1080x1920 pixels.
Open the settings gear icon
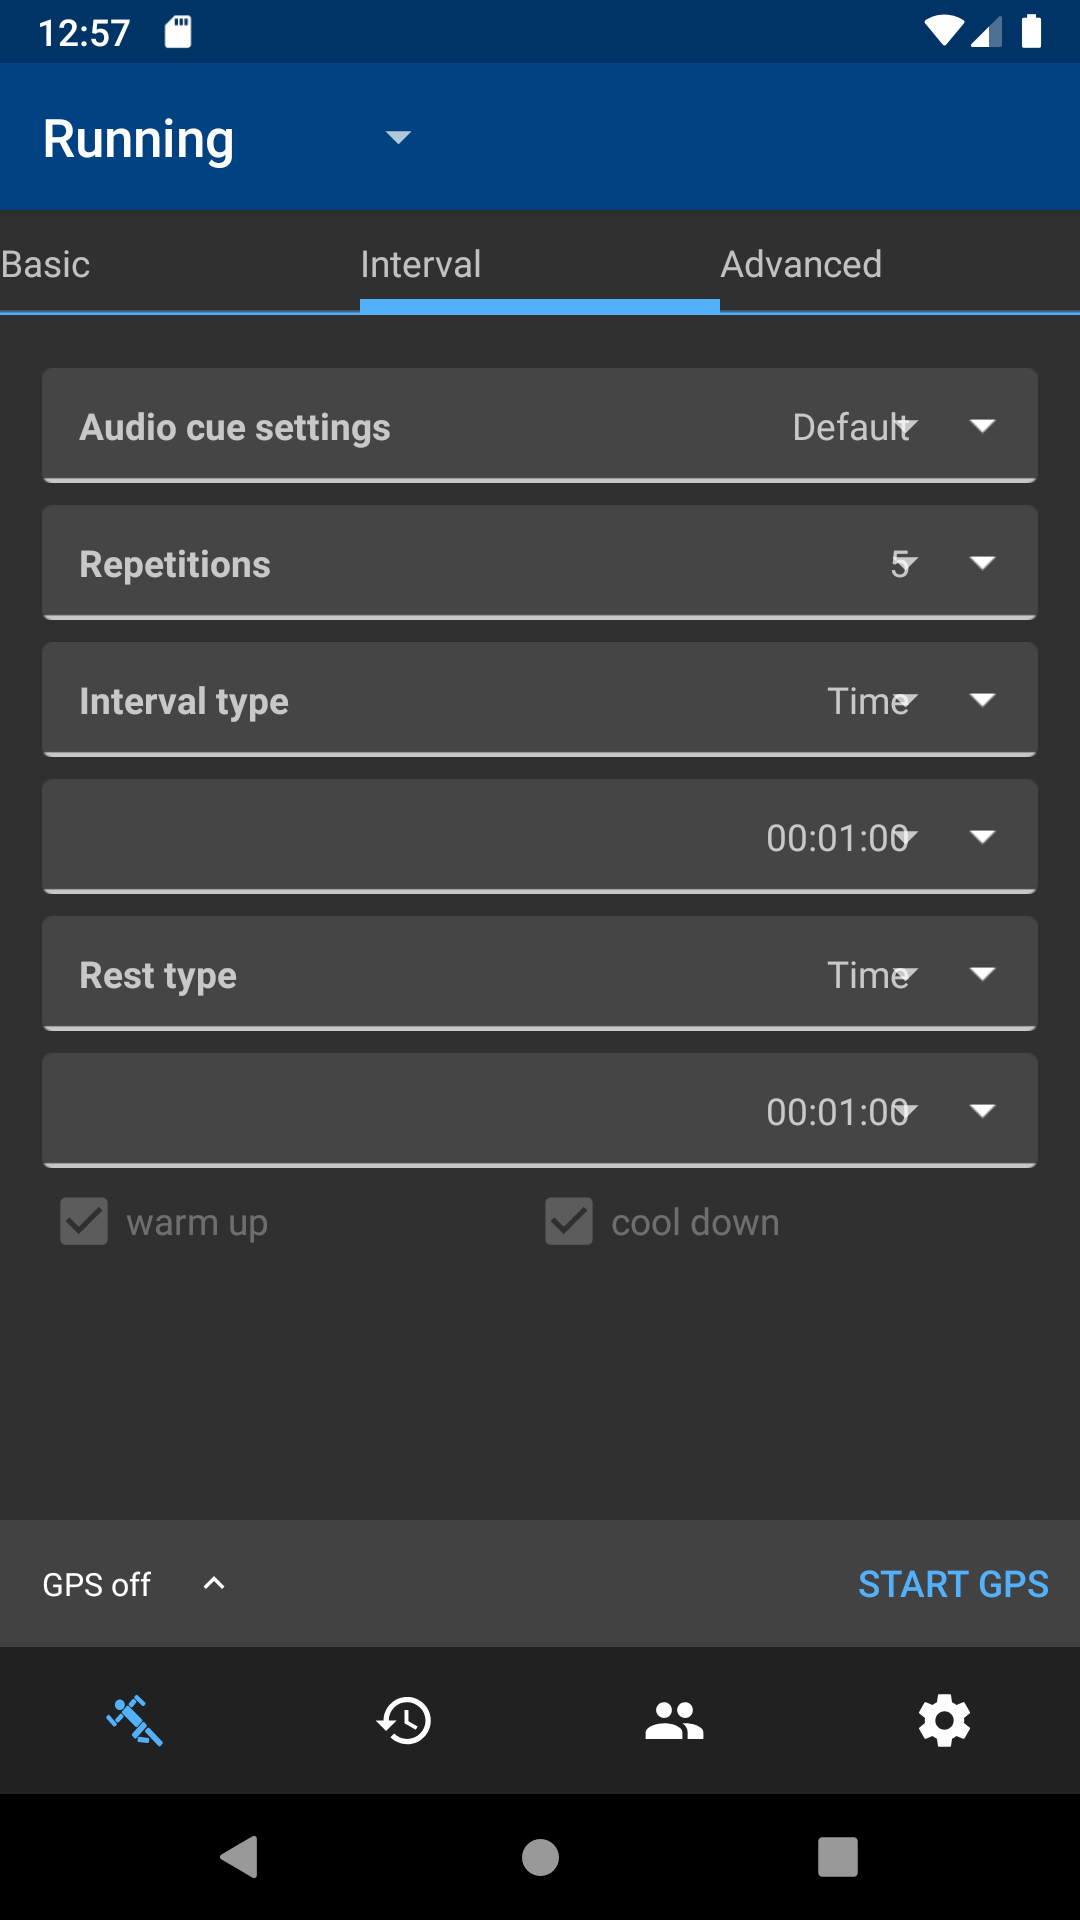tap(944, 1720)
